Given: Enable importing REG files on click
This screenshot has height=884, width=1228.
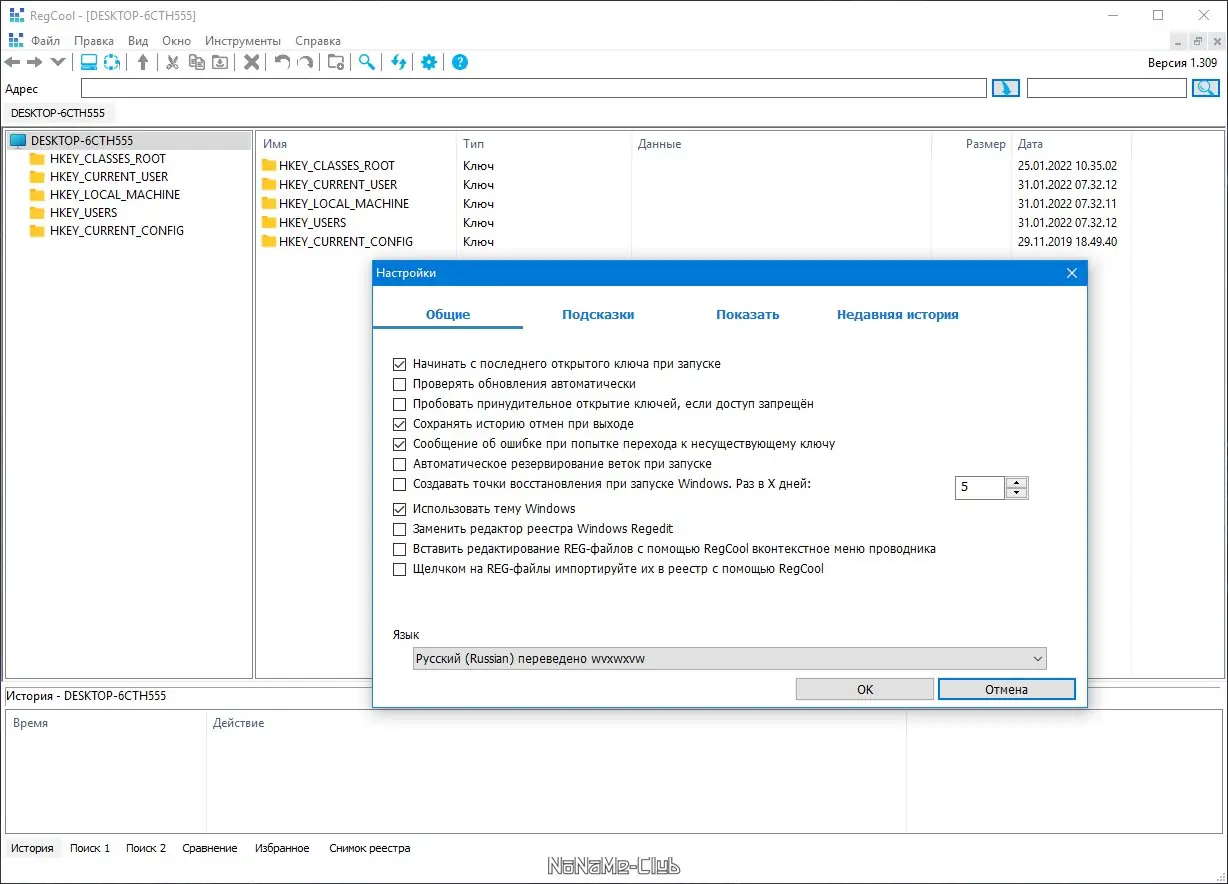Looking at the screenshot, I should 400,569.
